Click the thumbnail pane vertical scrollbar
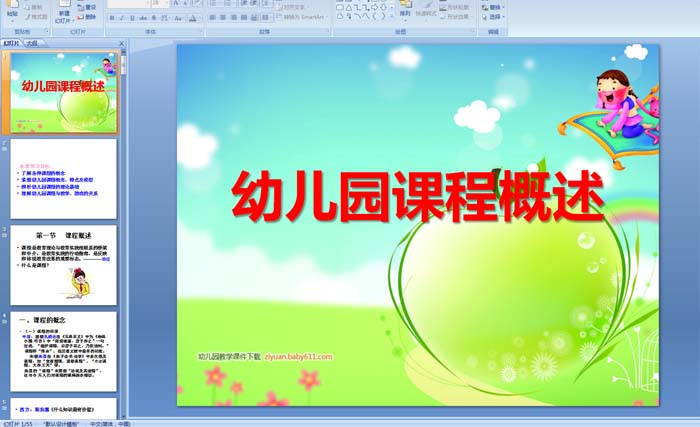 [124, 232]
